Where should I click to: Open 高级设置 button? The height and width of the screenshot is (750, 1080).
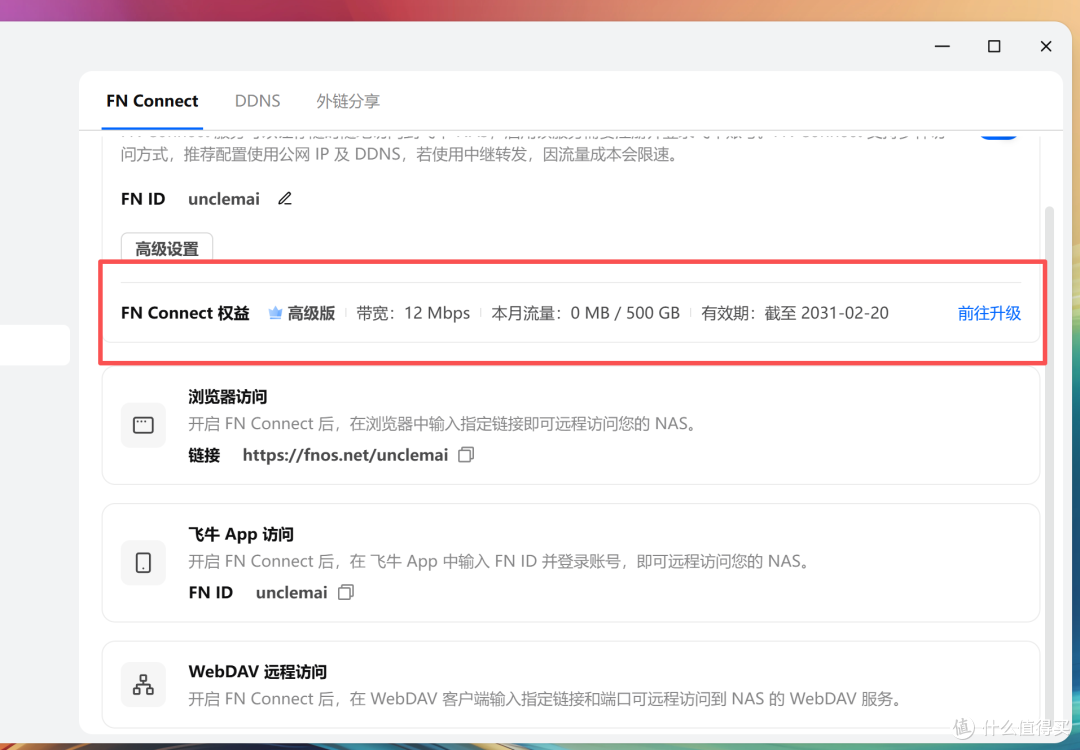(167, 248)
